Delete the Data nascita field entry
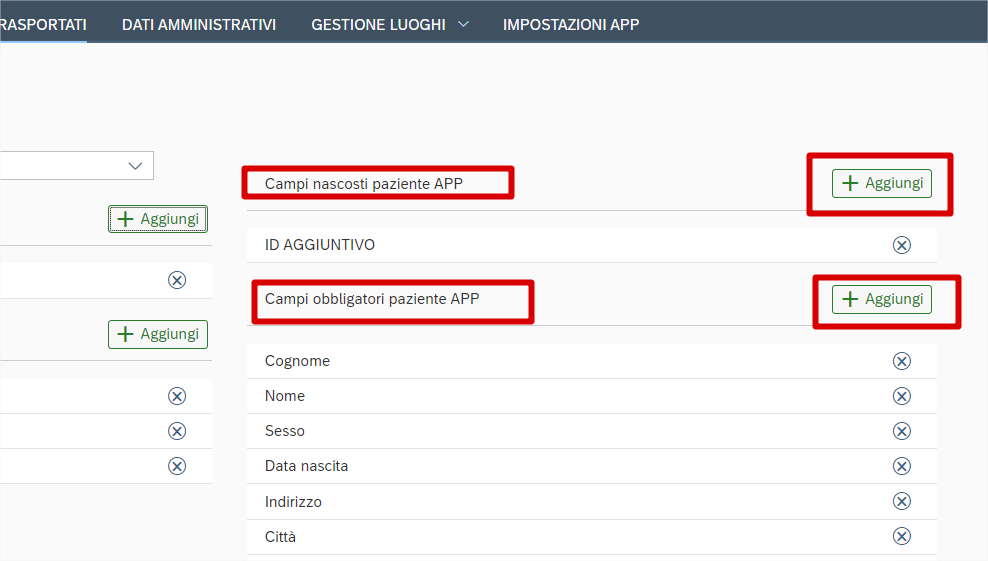Screen dimensions: 988x561 tap(901, 466)
